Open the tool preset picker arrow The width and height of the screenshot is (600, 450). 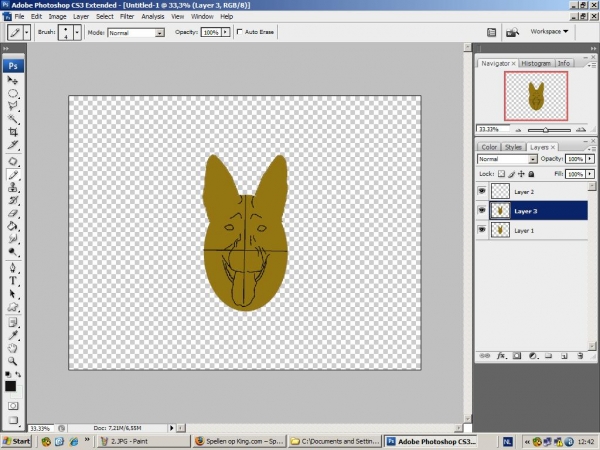pyautogui.click(x=26, y=33)
